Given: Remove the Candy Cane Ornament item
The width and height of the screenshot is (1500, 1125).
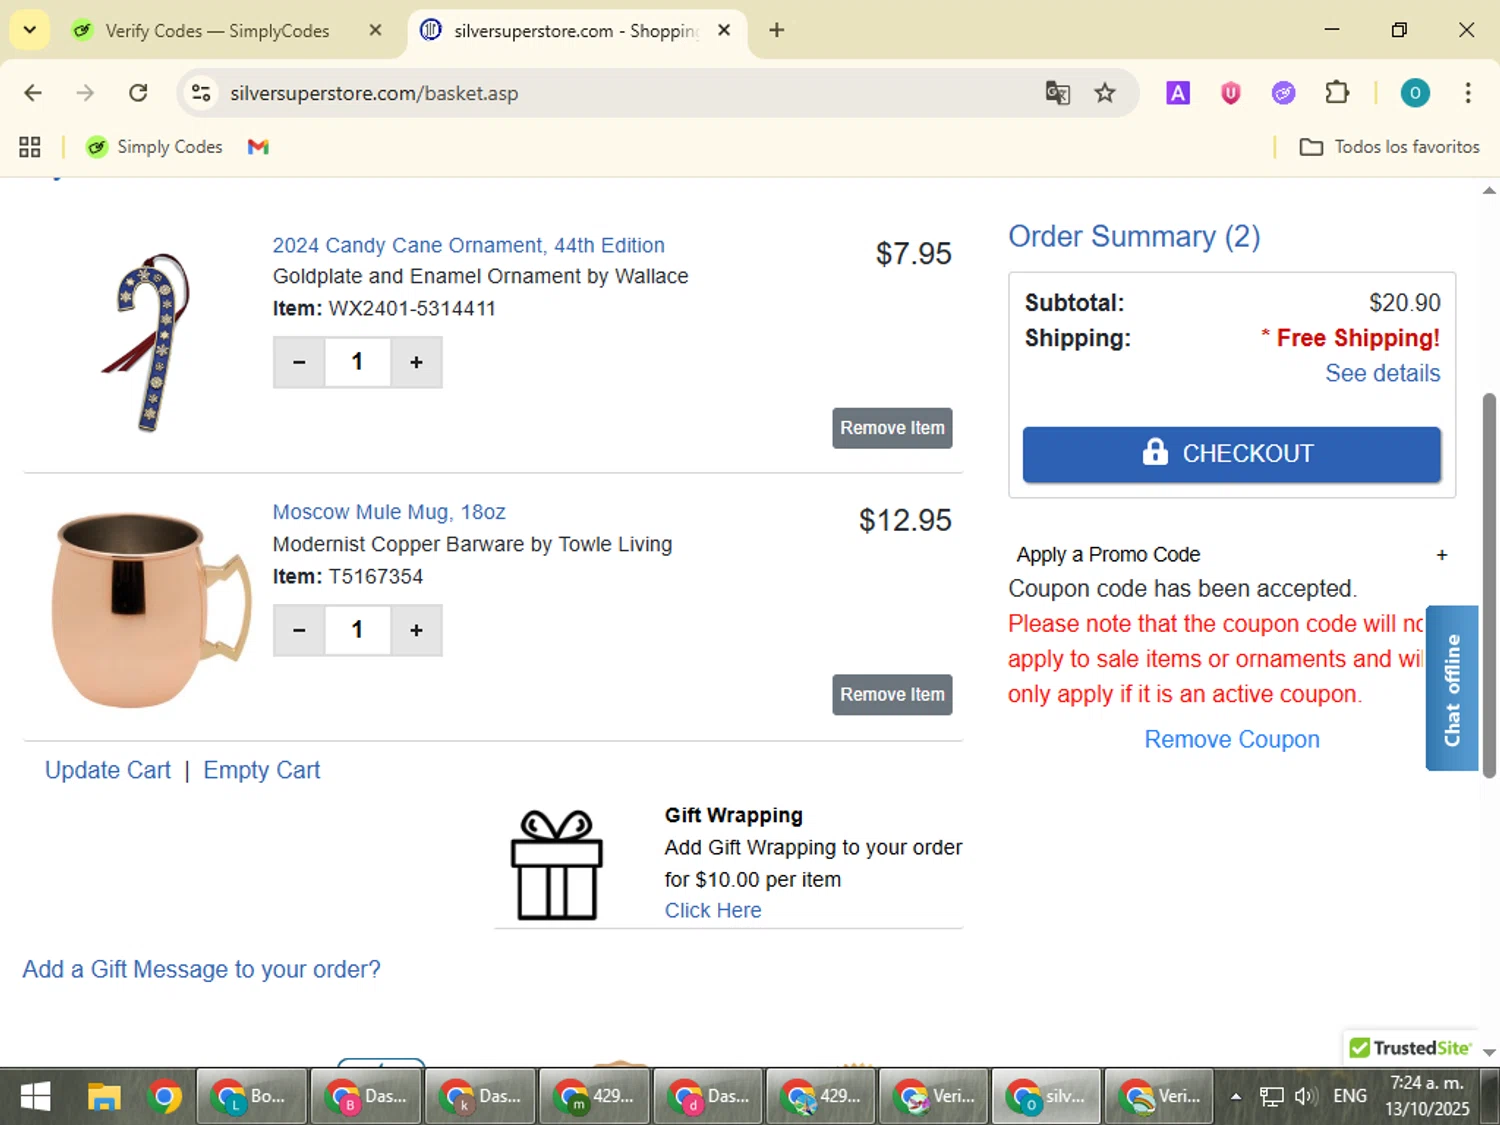Looking at the screenshot, I should pos(892,428).
